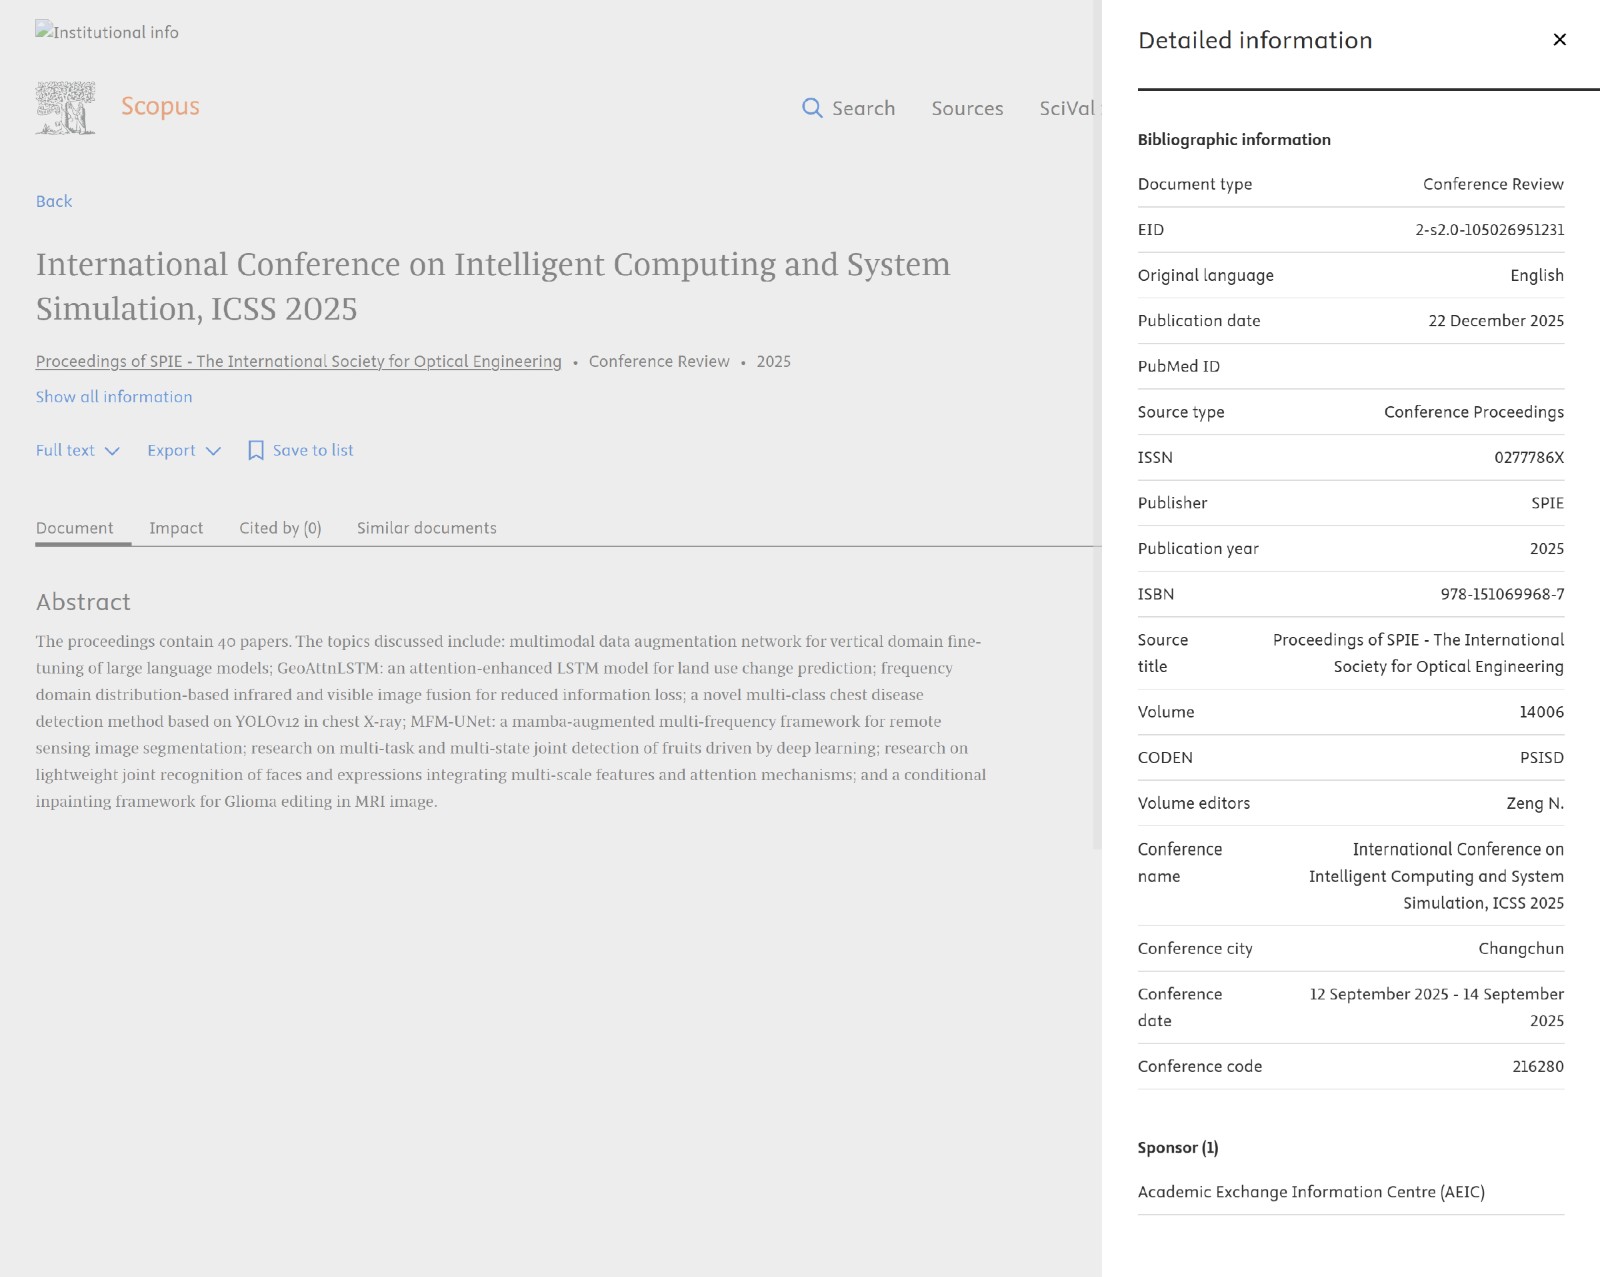Click the Sponsor (1) section heading
Viewport: 1600px width, 1277px height.
tap(1178, 1148)
